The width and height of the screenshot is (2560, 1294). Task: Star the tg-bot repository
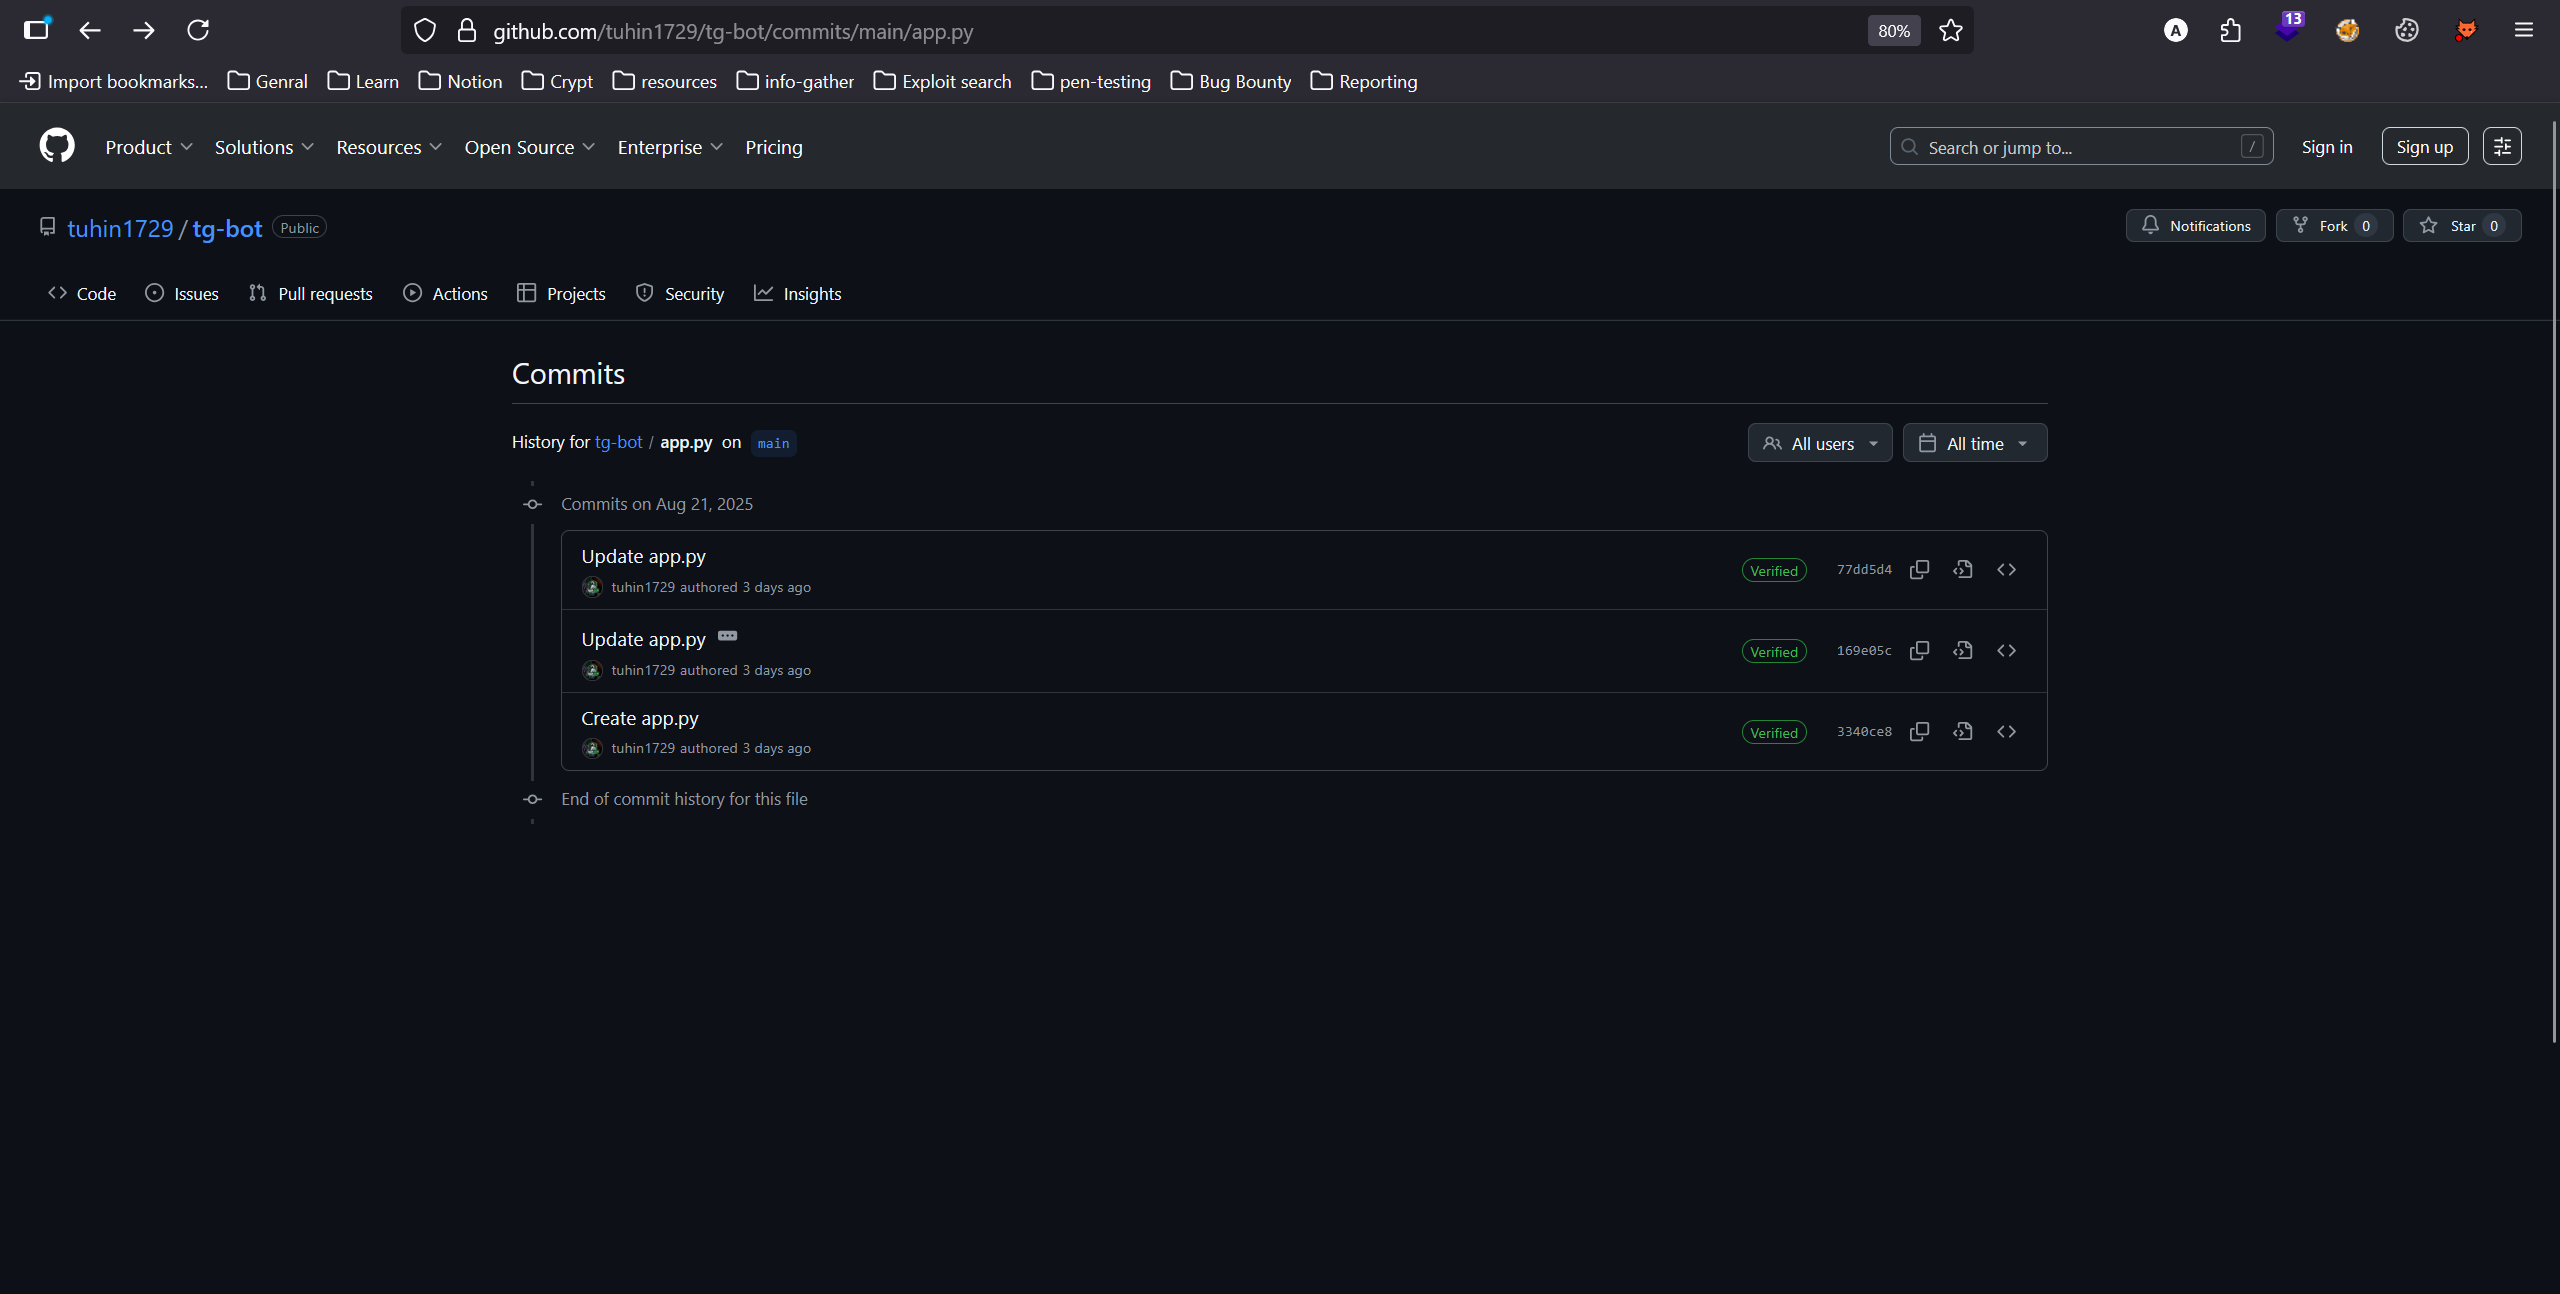click(2461, 226)
